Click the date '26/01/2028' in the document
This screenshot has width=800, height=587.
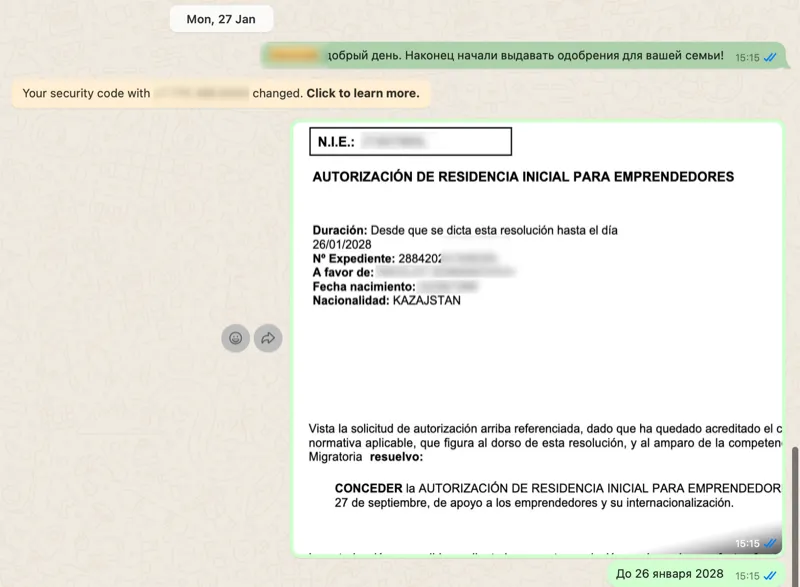(x=342, y=244)
